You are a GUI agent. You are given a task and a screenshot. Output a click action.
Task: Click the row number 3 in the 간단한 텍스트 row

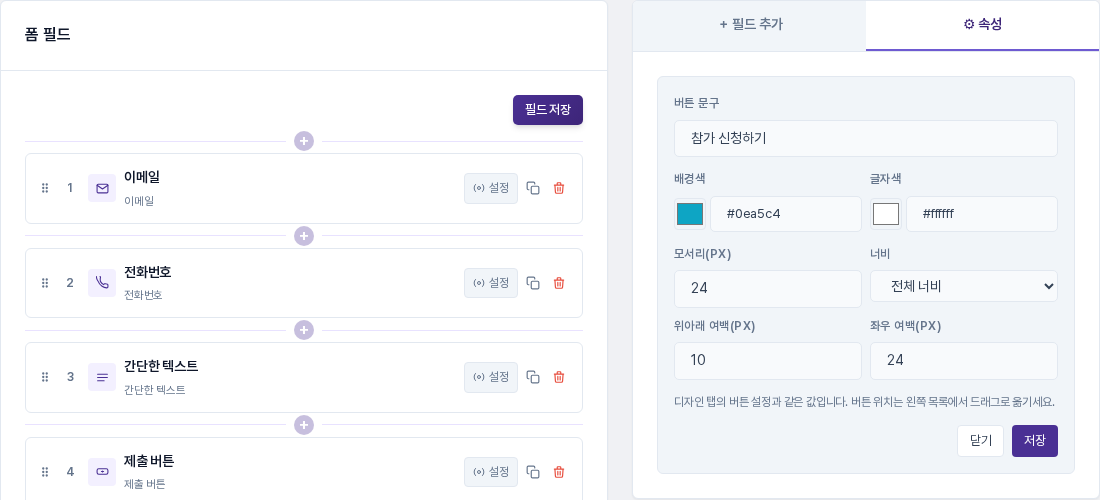click(x=69, y=377)
